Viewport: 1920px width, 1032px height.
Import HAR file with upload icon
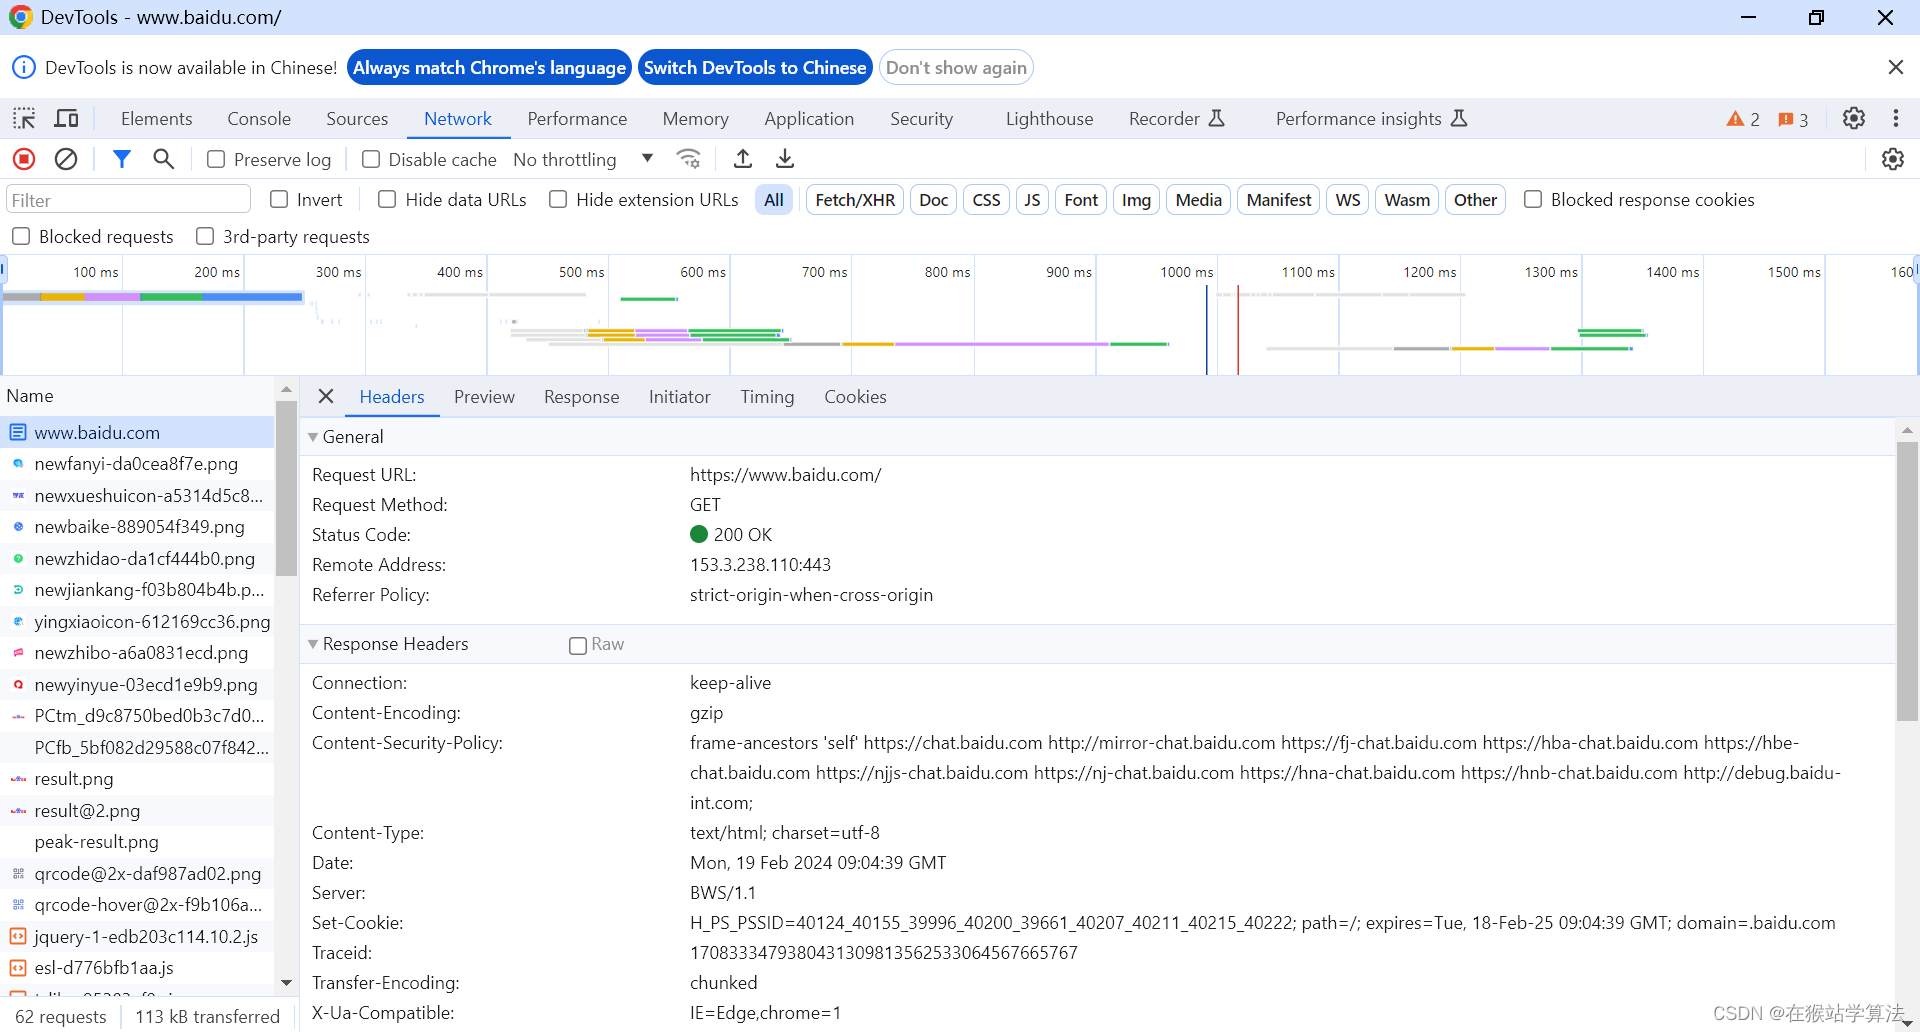743,159
